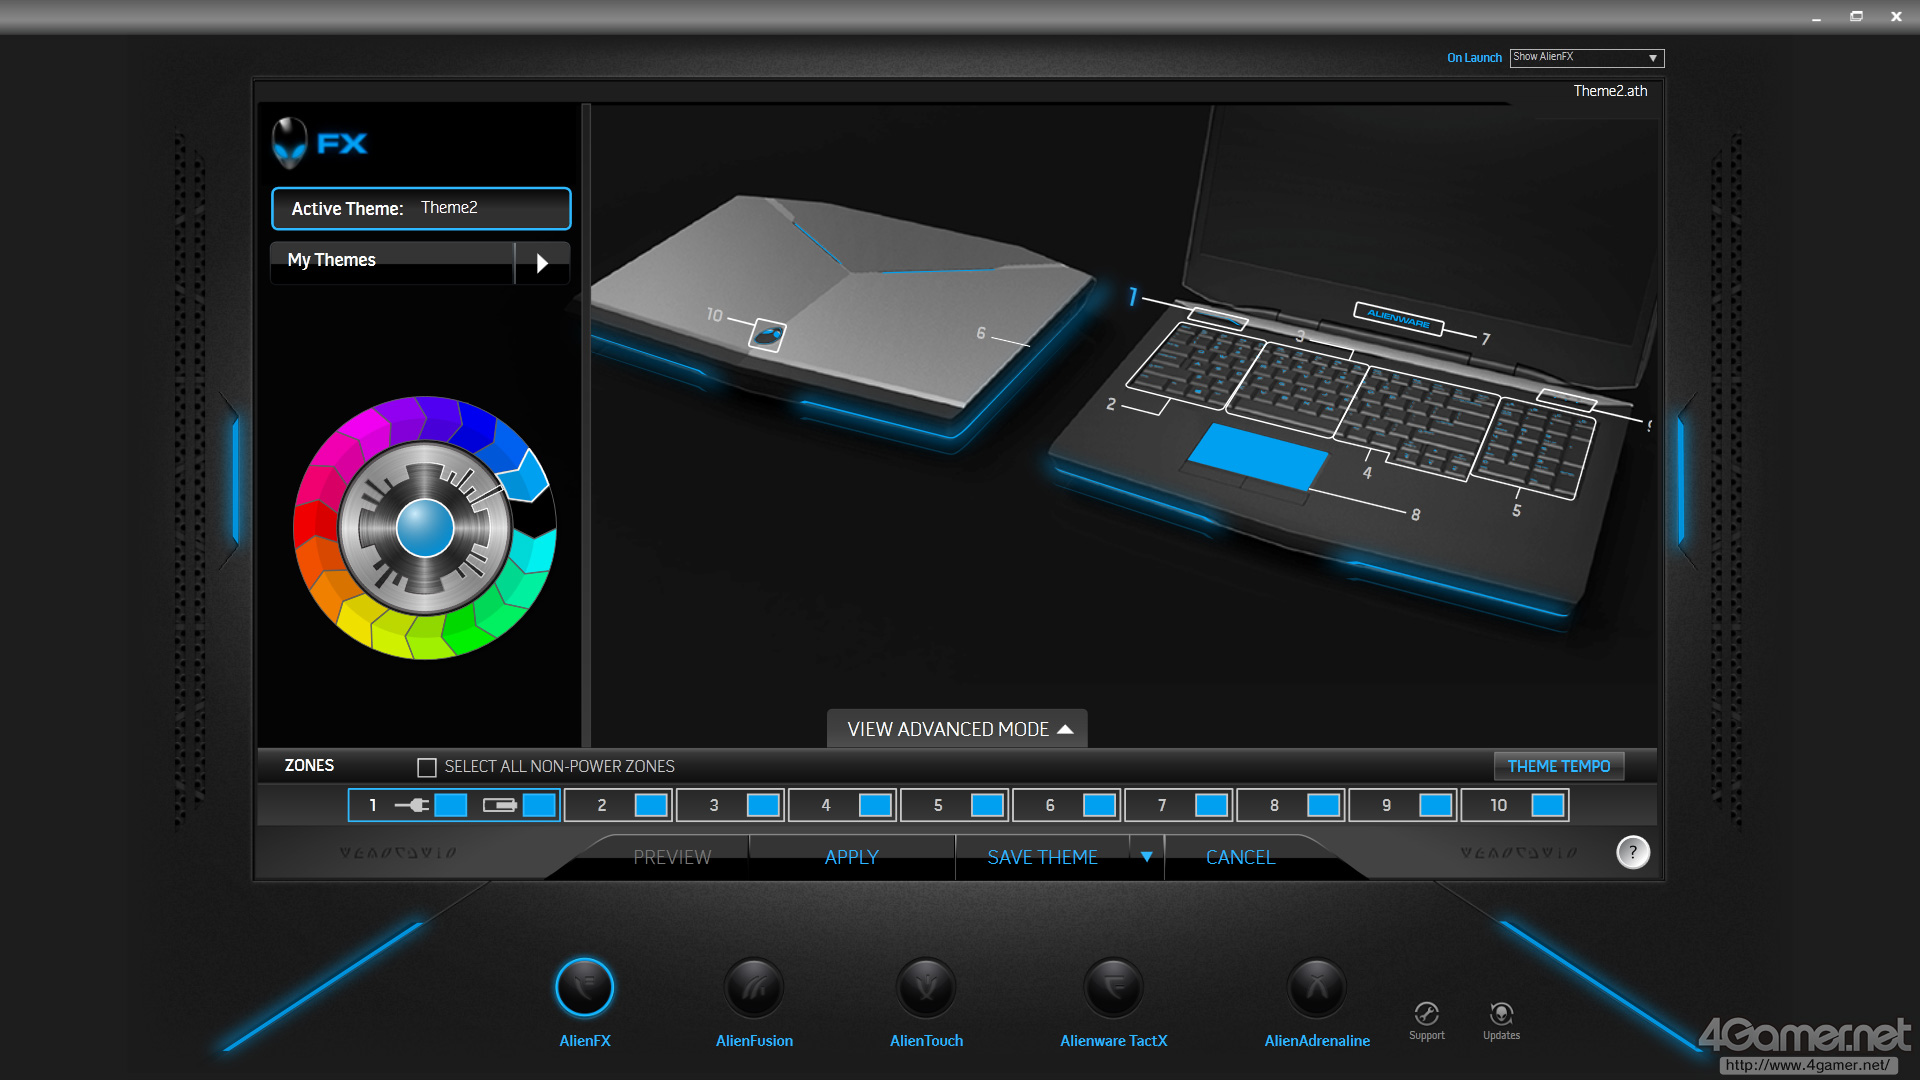
Task: Click the blue touchpad on the laptop preview
Action: (x=1258, y=455)
